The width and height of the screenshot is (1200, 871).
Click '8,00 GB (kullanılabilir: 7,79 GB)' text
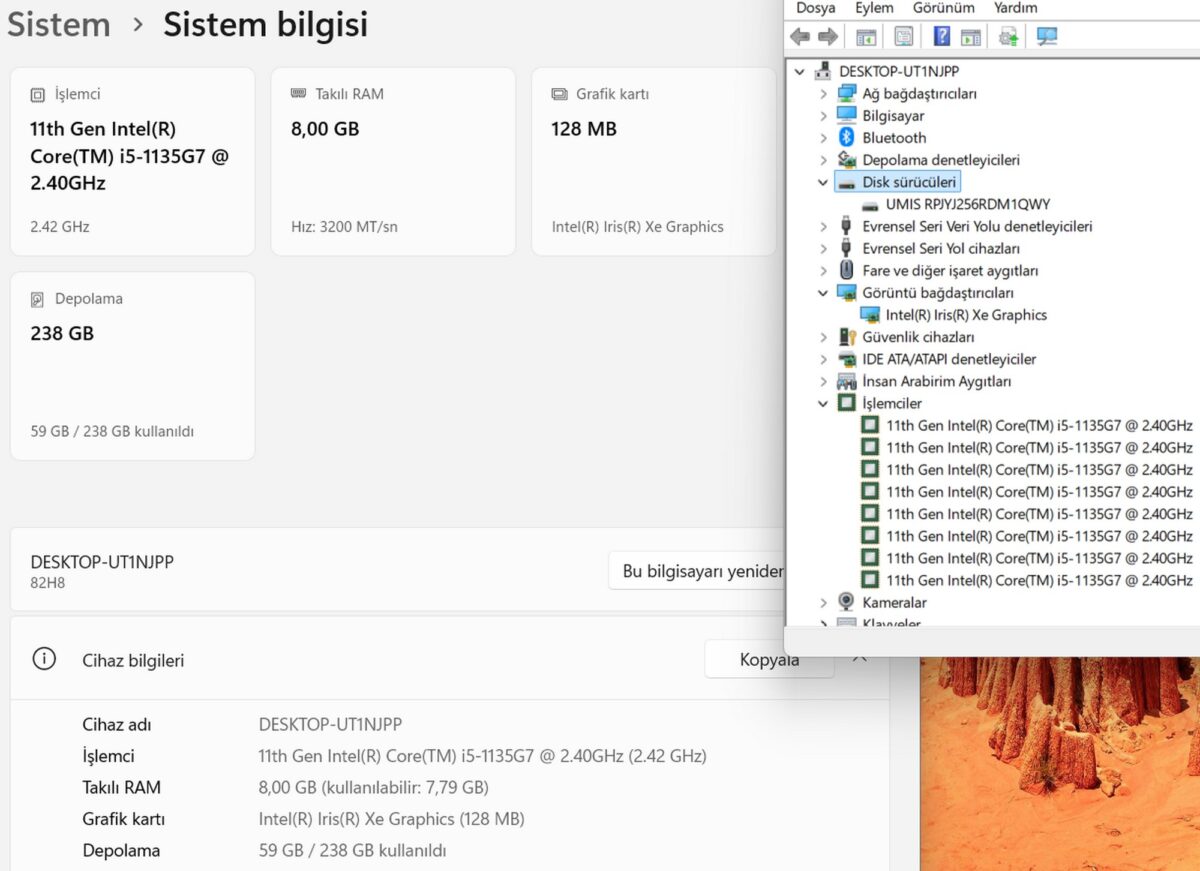point(373,787)
